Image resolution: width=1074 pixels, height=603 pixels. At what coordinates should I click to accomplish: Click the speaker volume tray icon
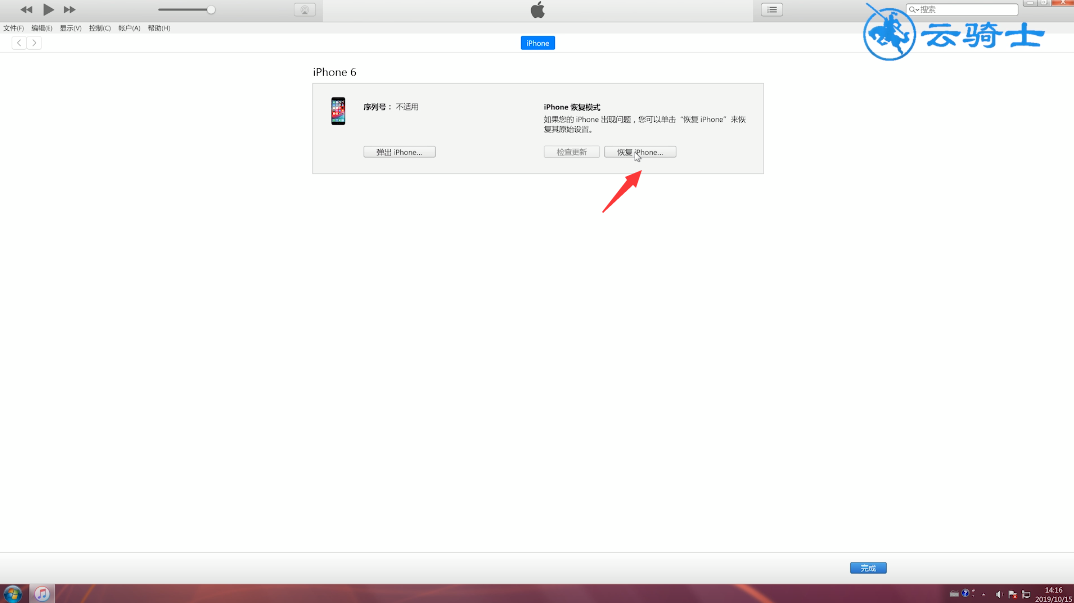click(x=999, y=595)
